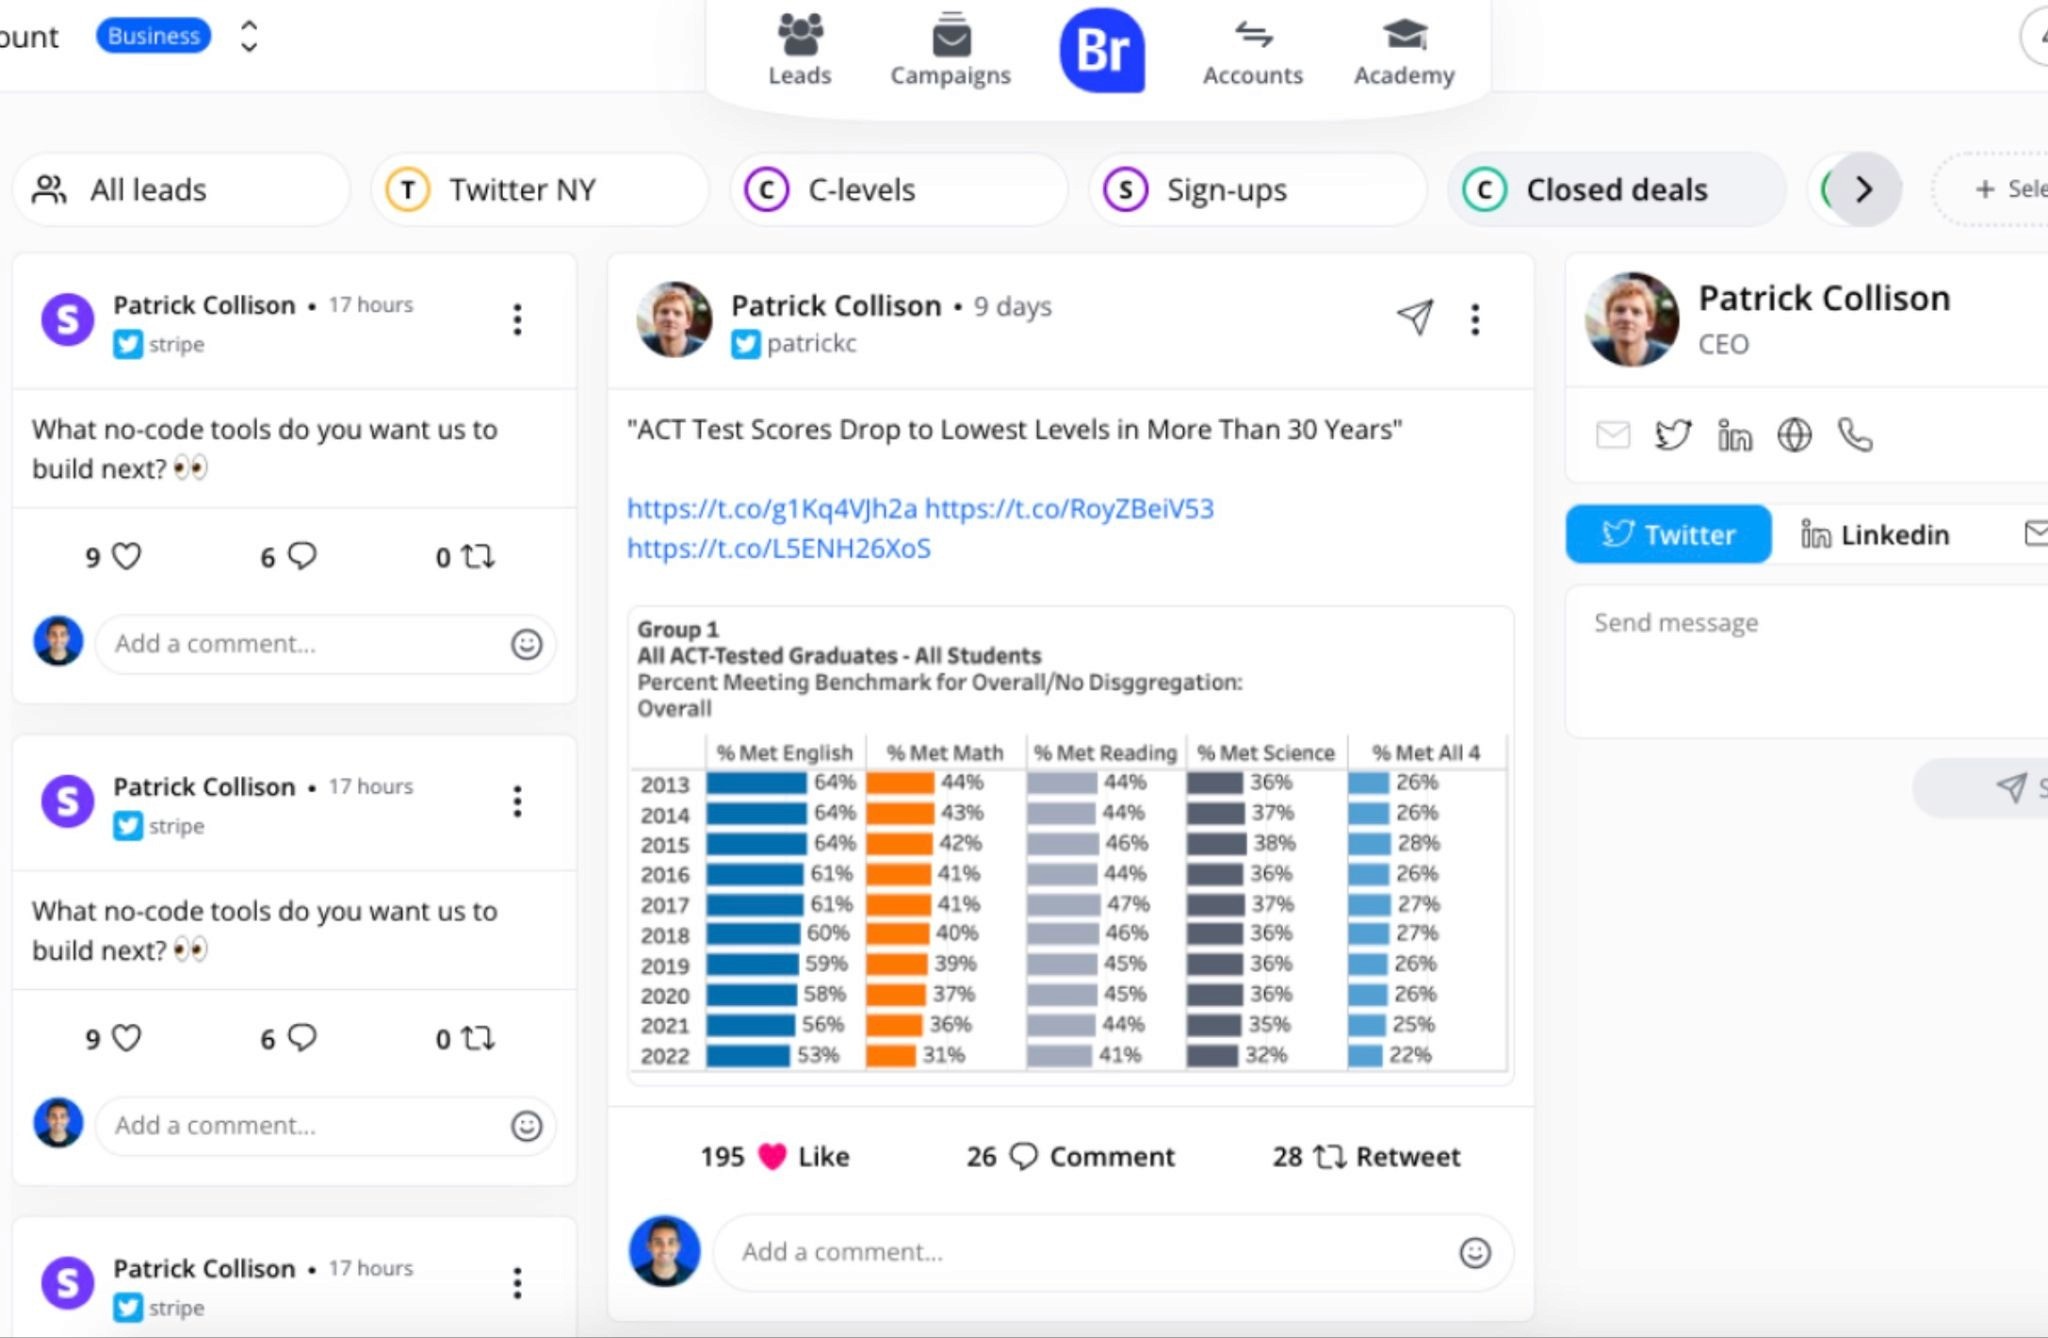
Task: Click Patrick Collison avatar in center post
Action: tap(674, 319)
